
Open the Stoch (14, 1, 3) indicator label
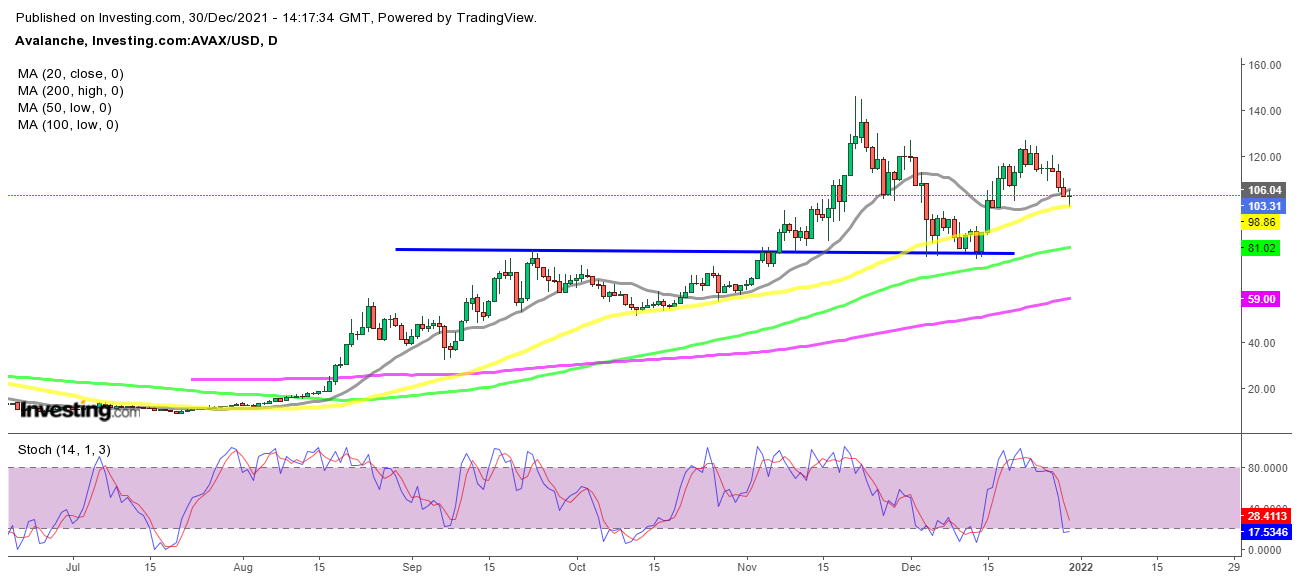64,450
